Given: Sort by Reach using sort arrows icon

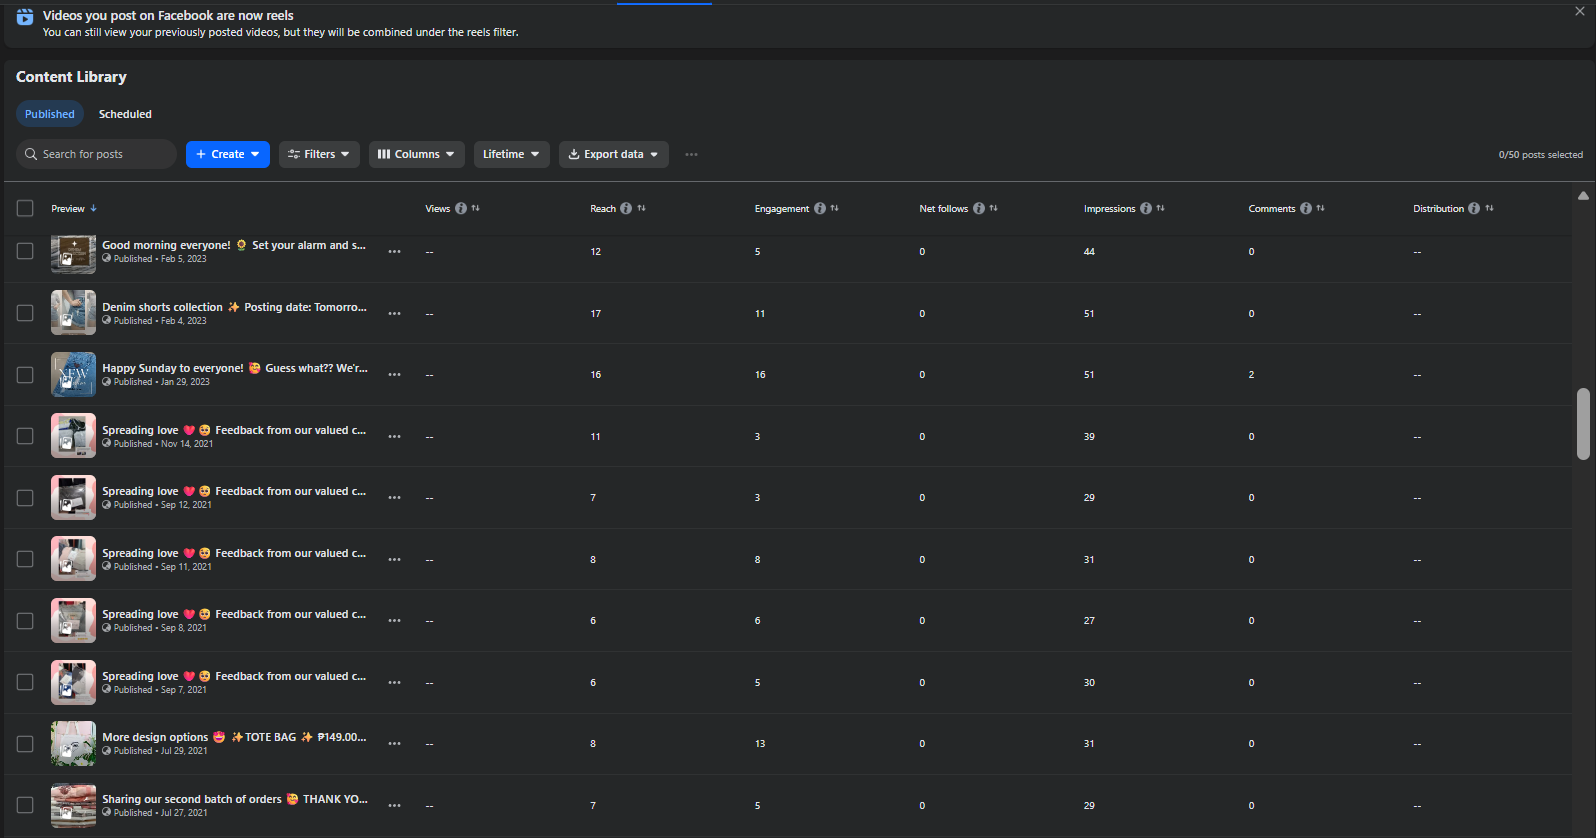Looking at the screenshot, I should [x=641, y=209].
